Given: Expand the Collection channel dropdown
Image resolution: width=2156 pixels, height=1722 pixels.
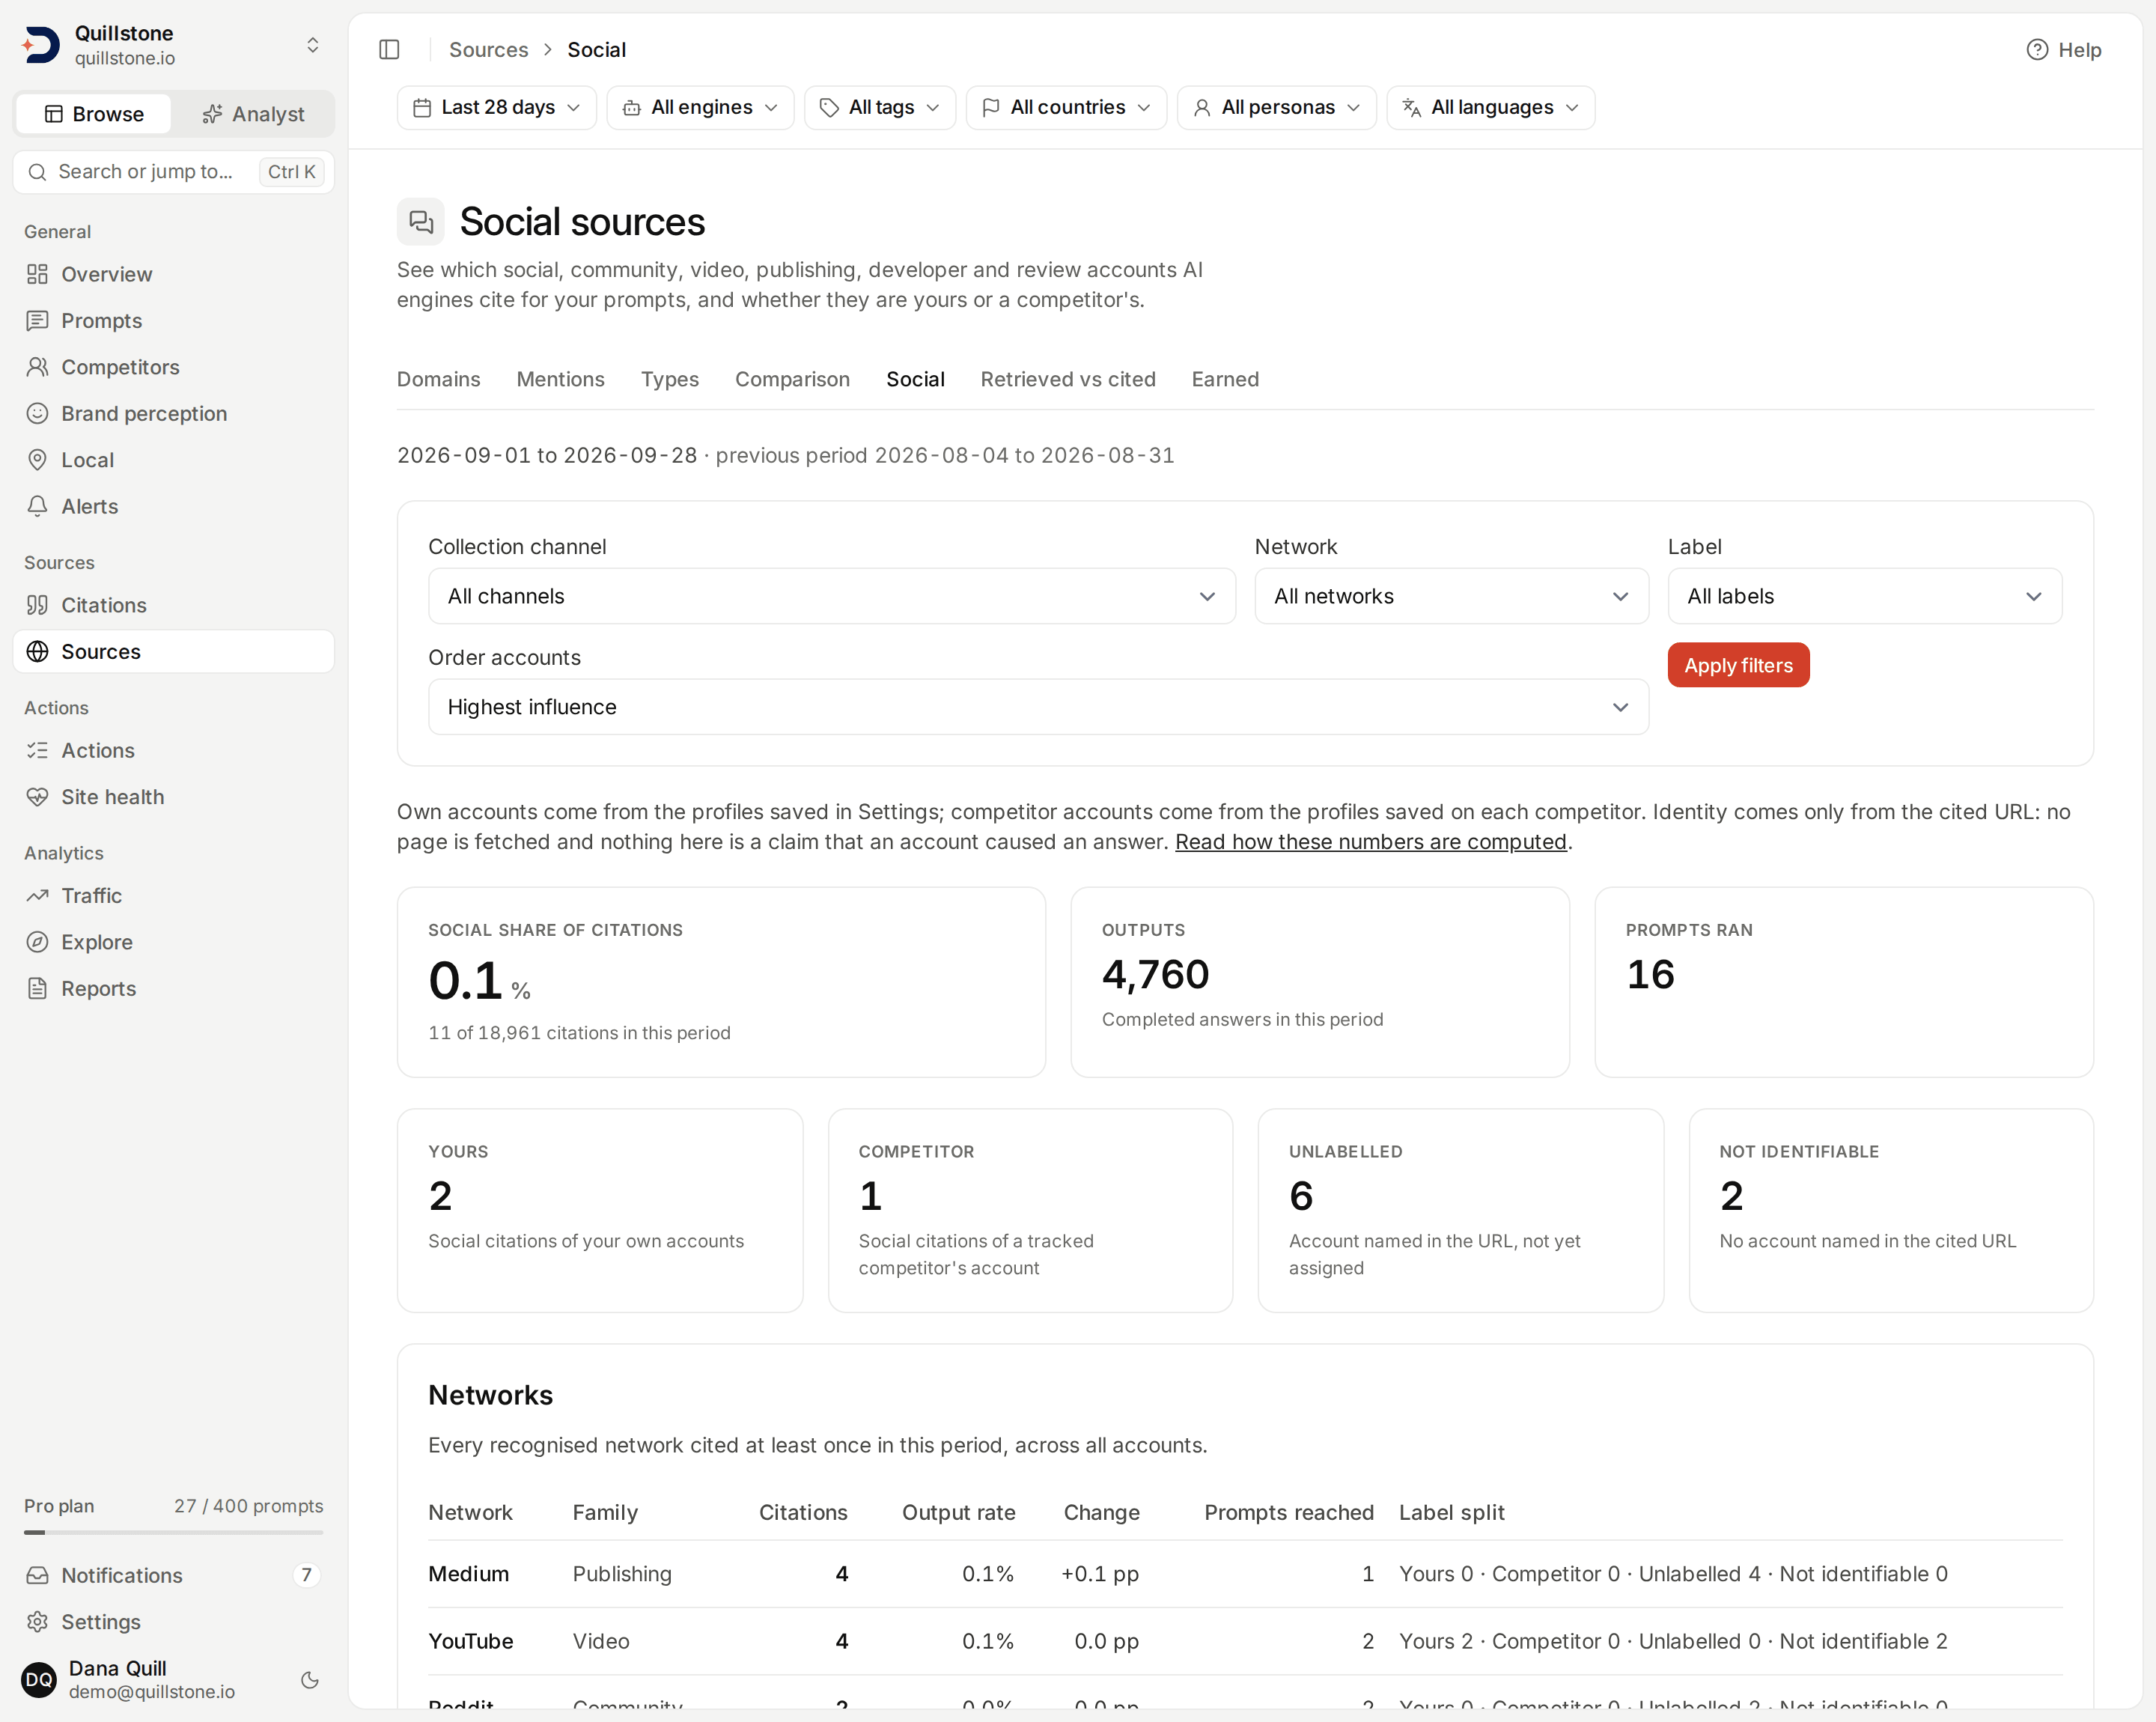Looking at the screenshot, I should point(832,596).
